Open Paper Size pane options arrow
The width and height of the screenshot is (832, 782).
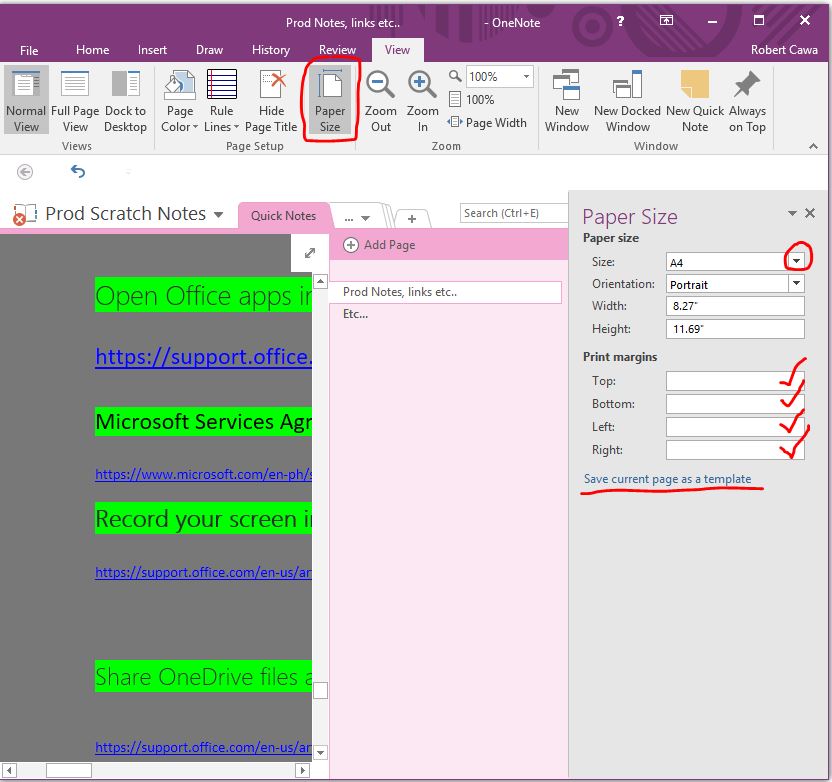[792, 213]
